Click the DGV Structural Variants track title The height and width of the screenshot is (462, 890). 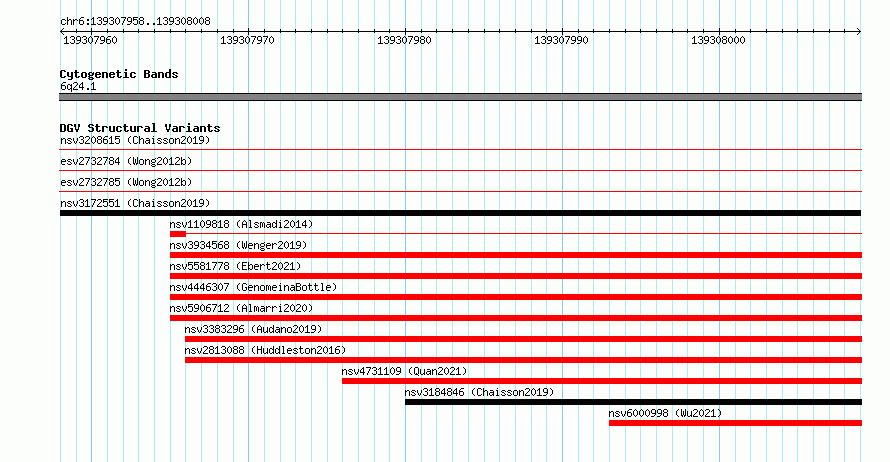pos(140,128)
